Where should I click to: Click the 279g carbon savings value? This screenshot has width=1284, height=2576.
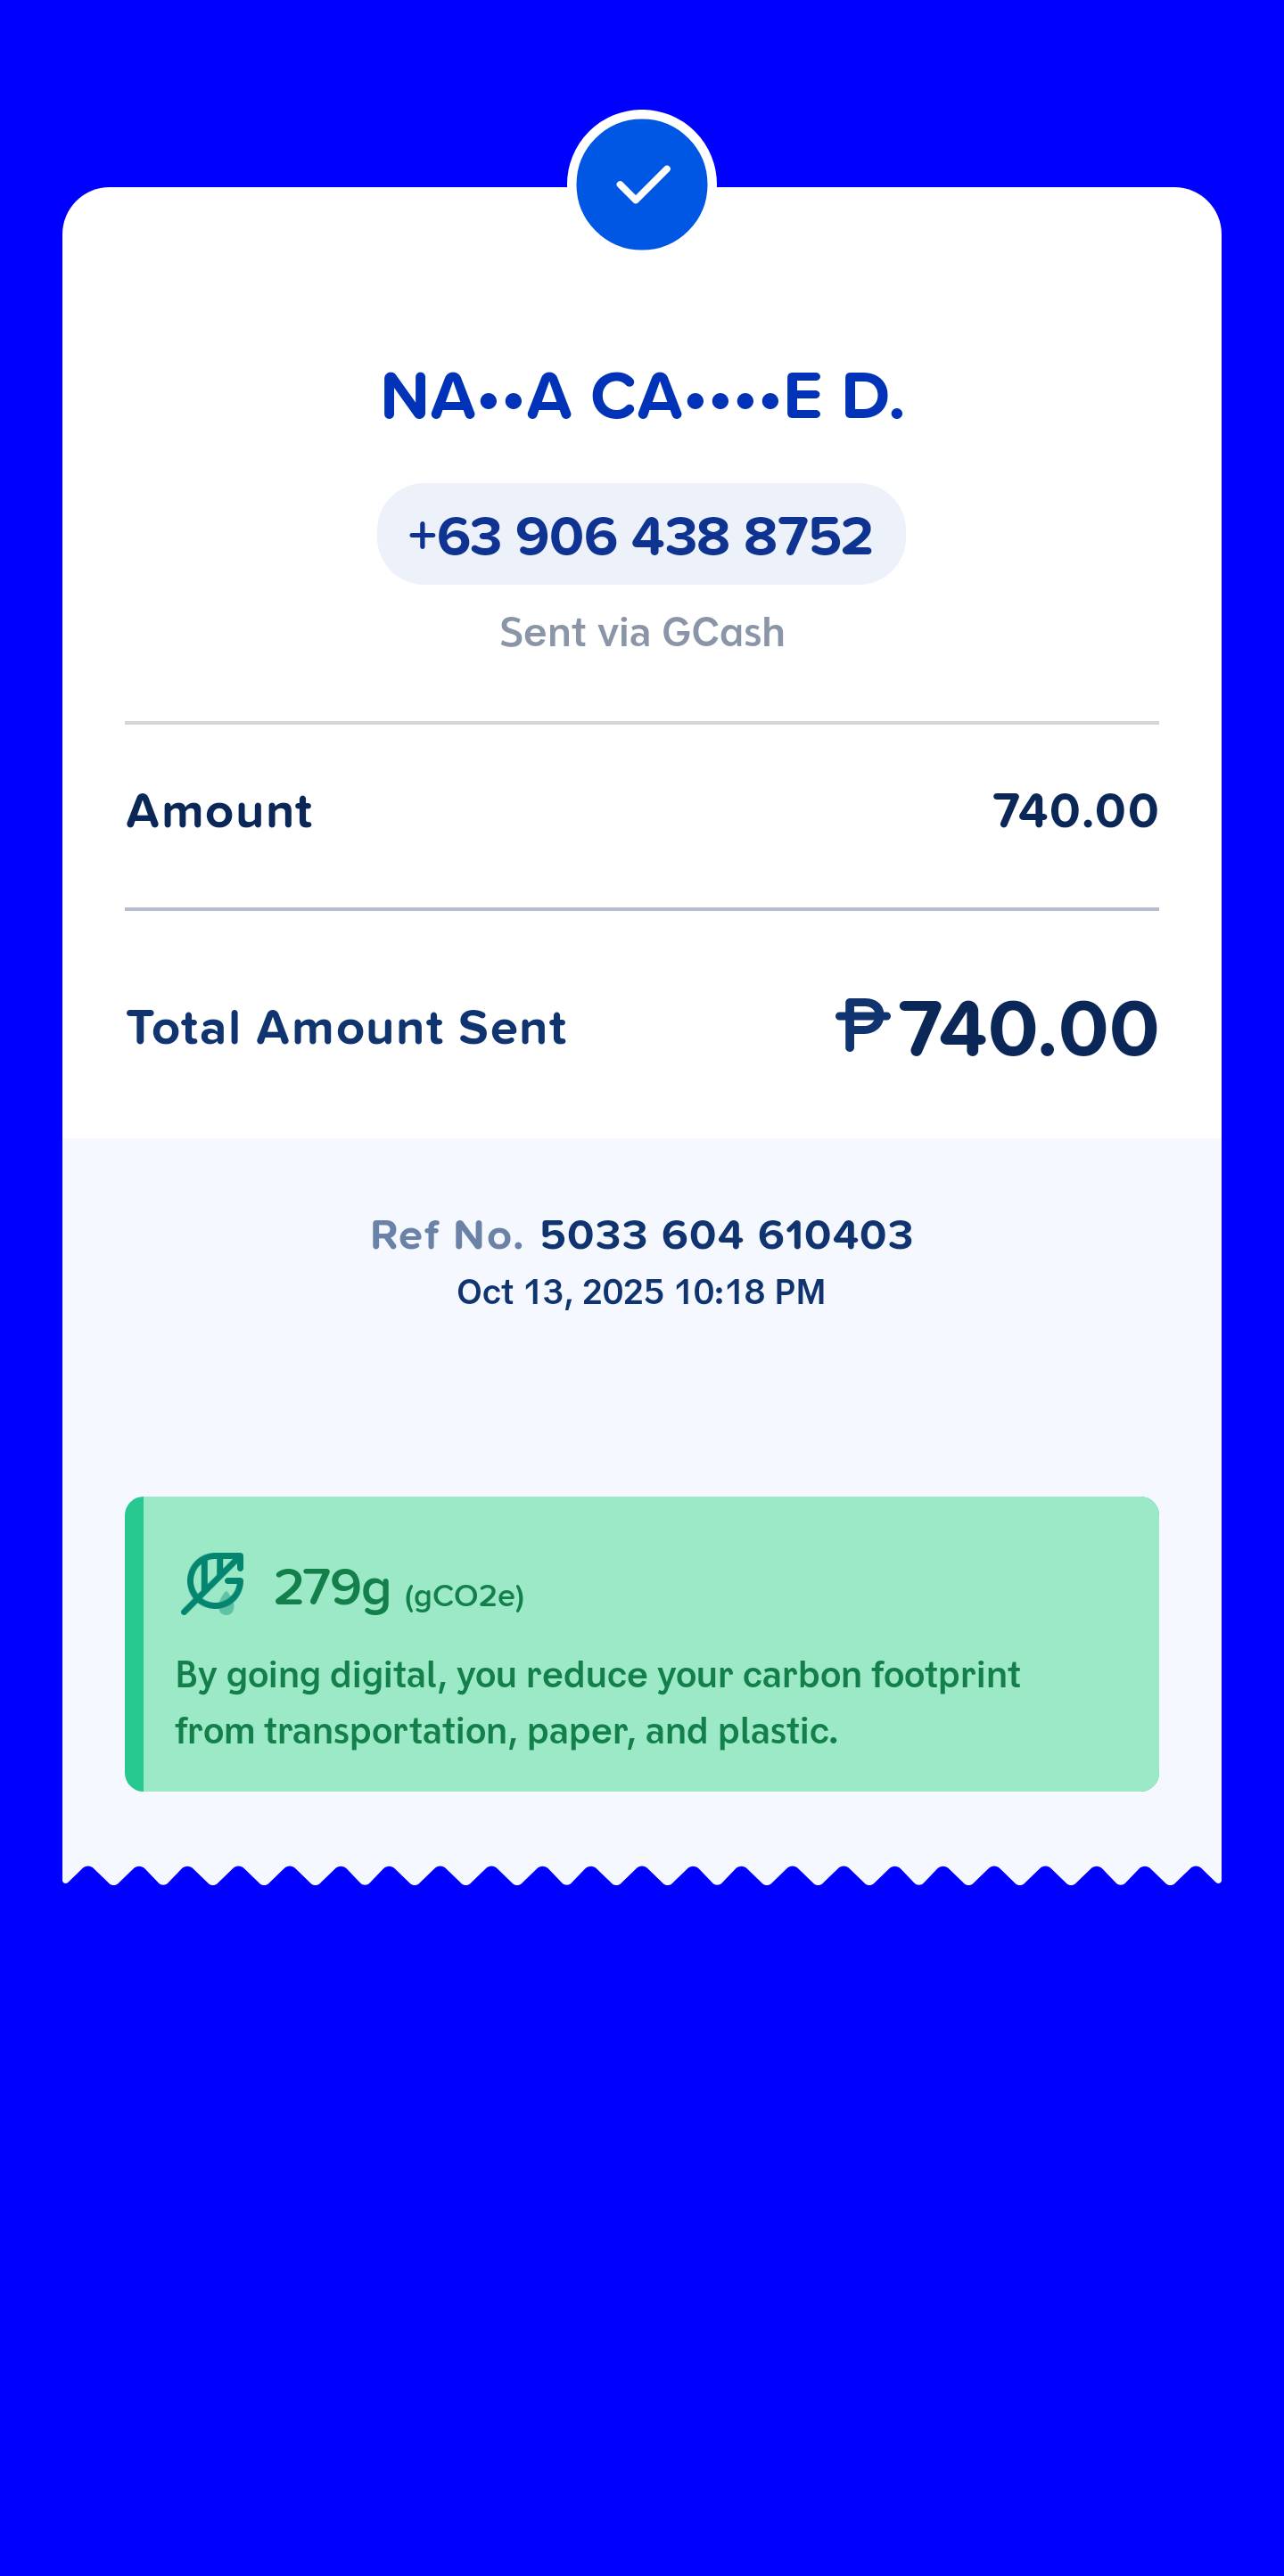pos(331,1587)
